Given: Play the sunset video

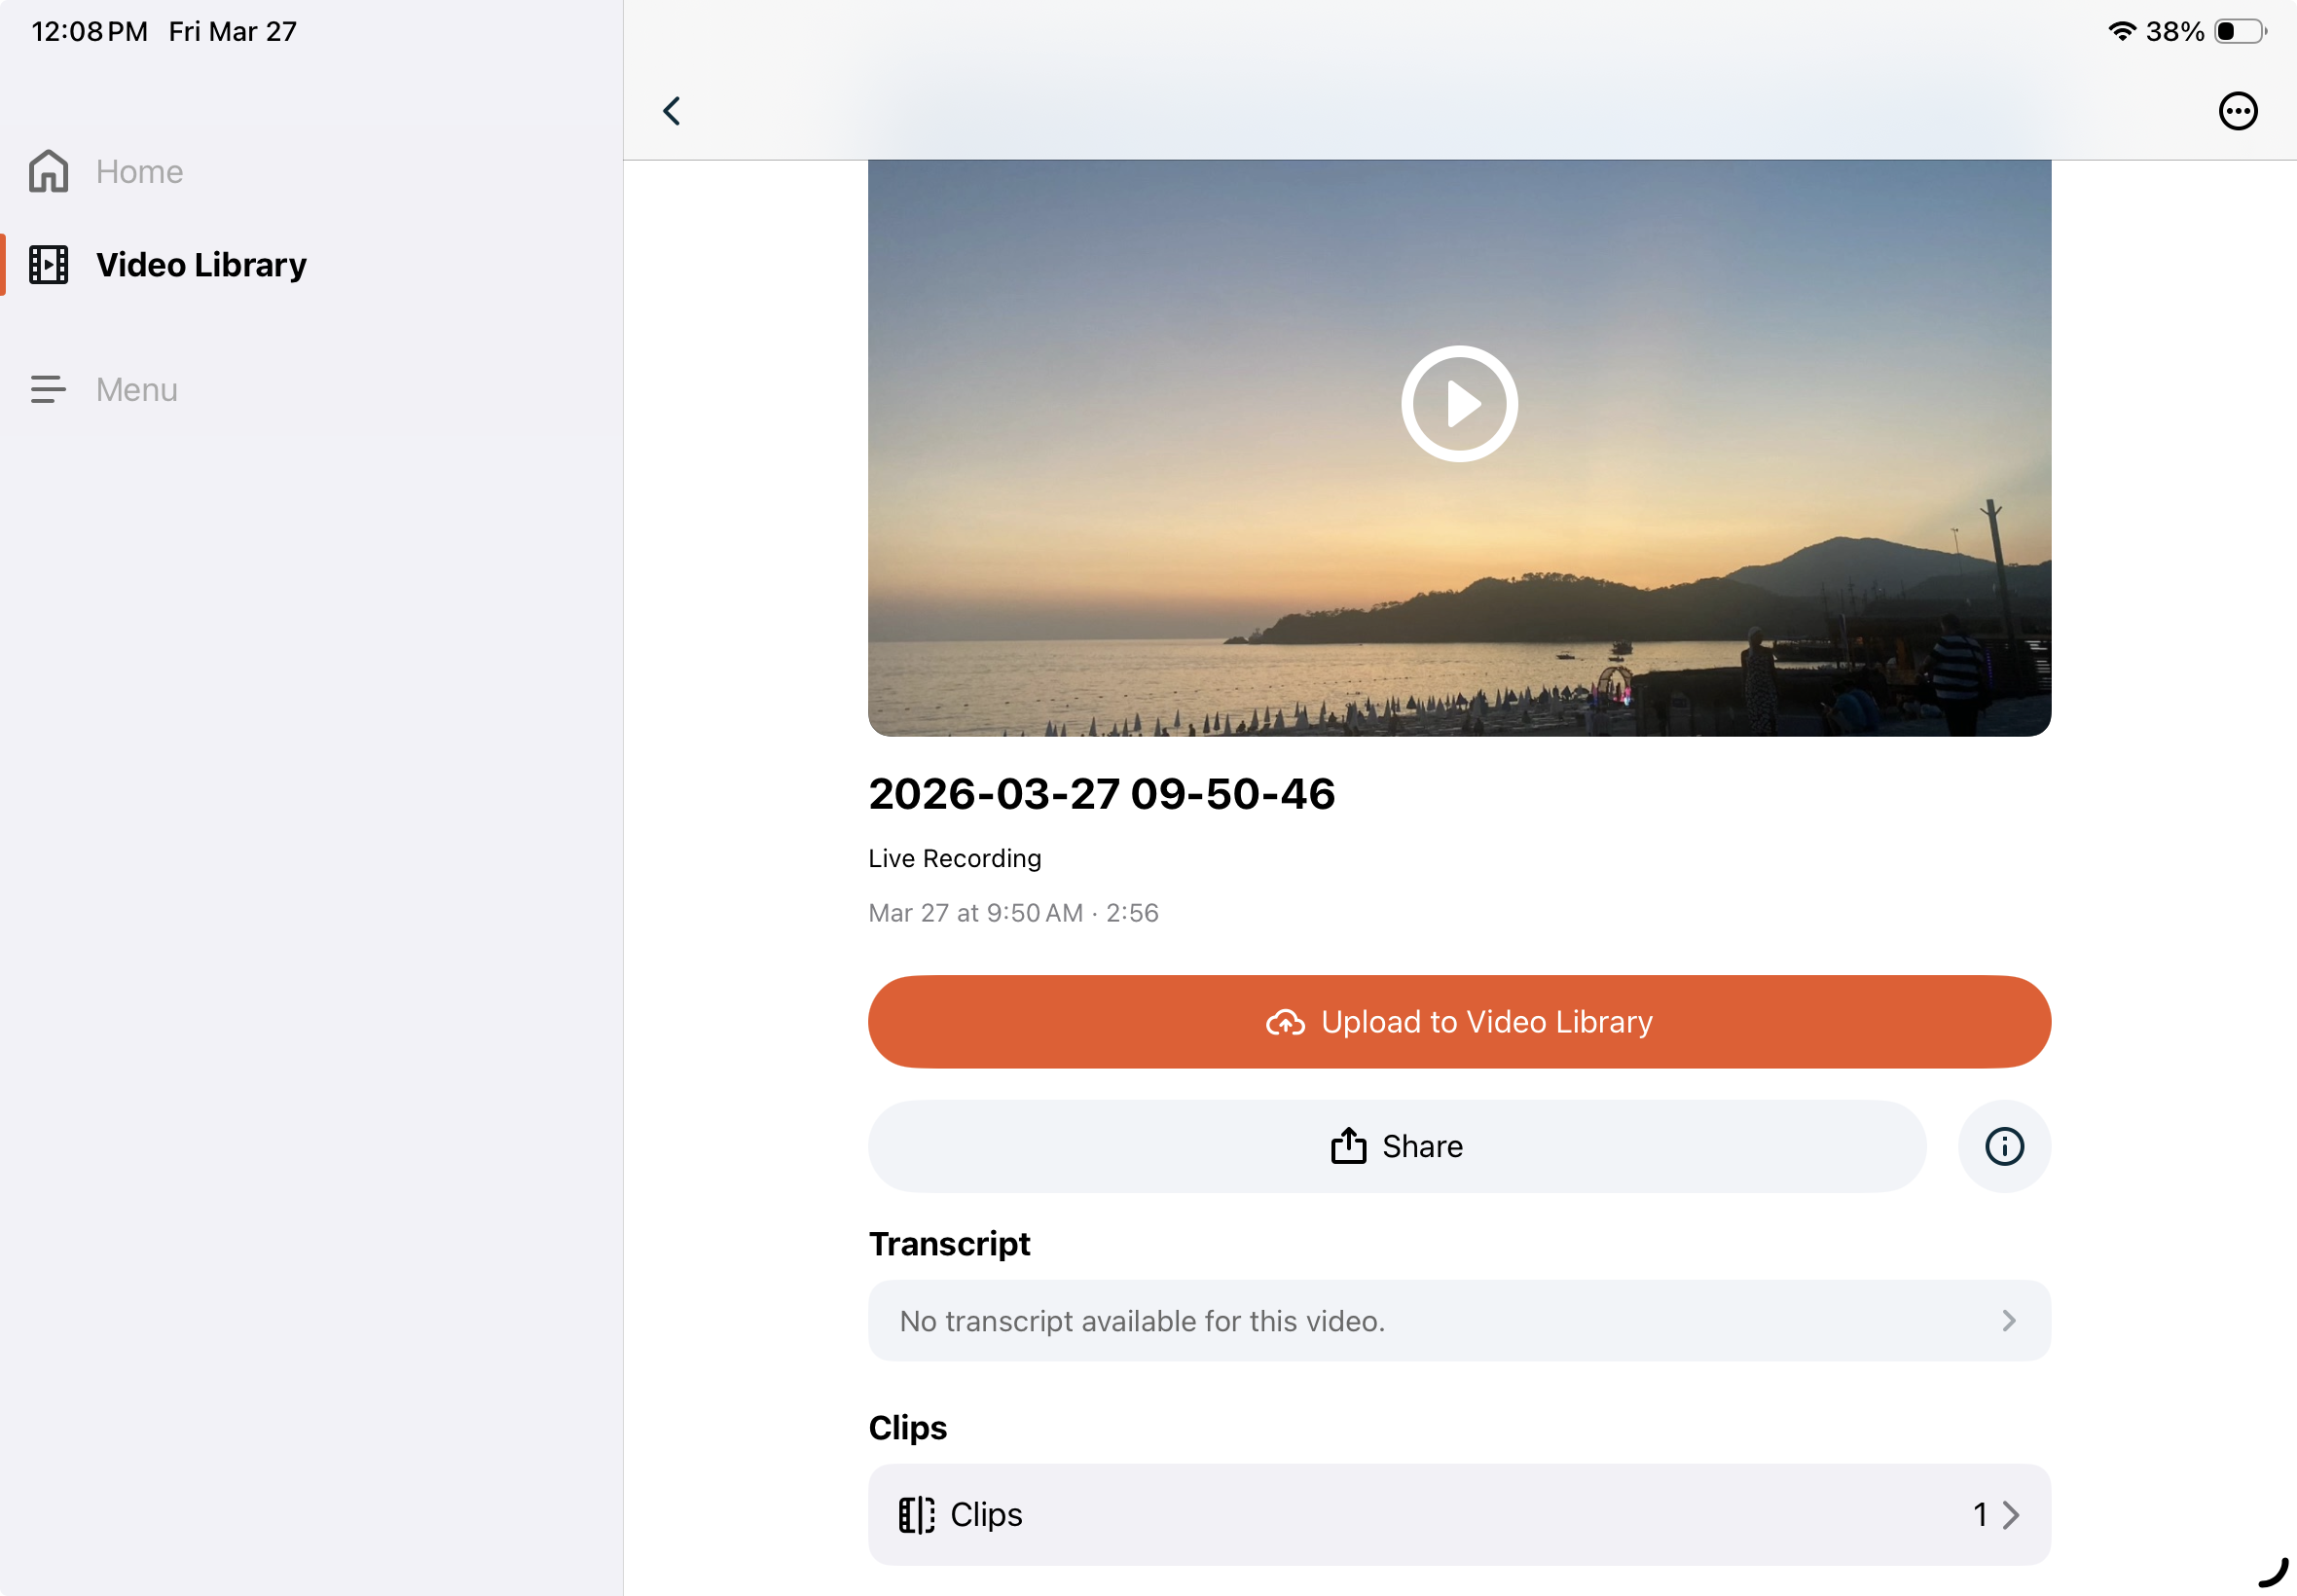Looking at the screenshot, I should [1458, 404].
